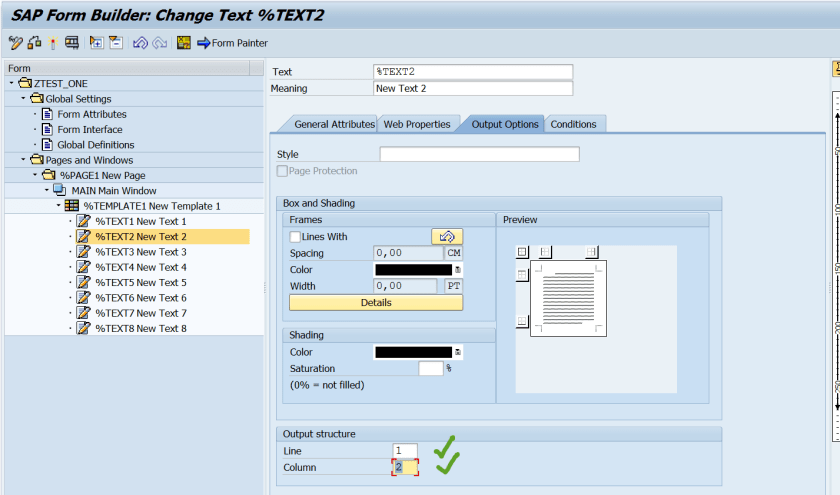Viewport: 840px width, 495px height.
Task: Click the Activate (matchstick) toolbar icon
Action: 53,43
